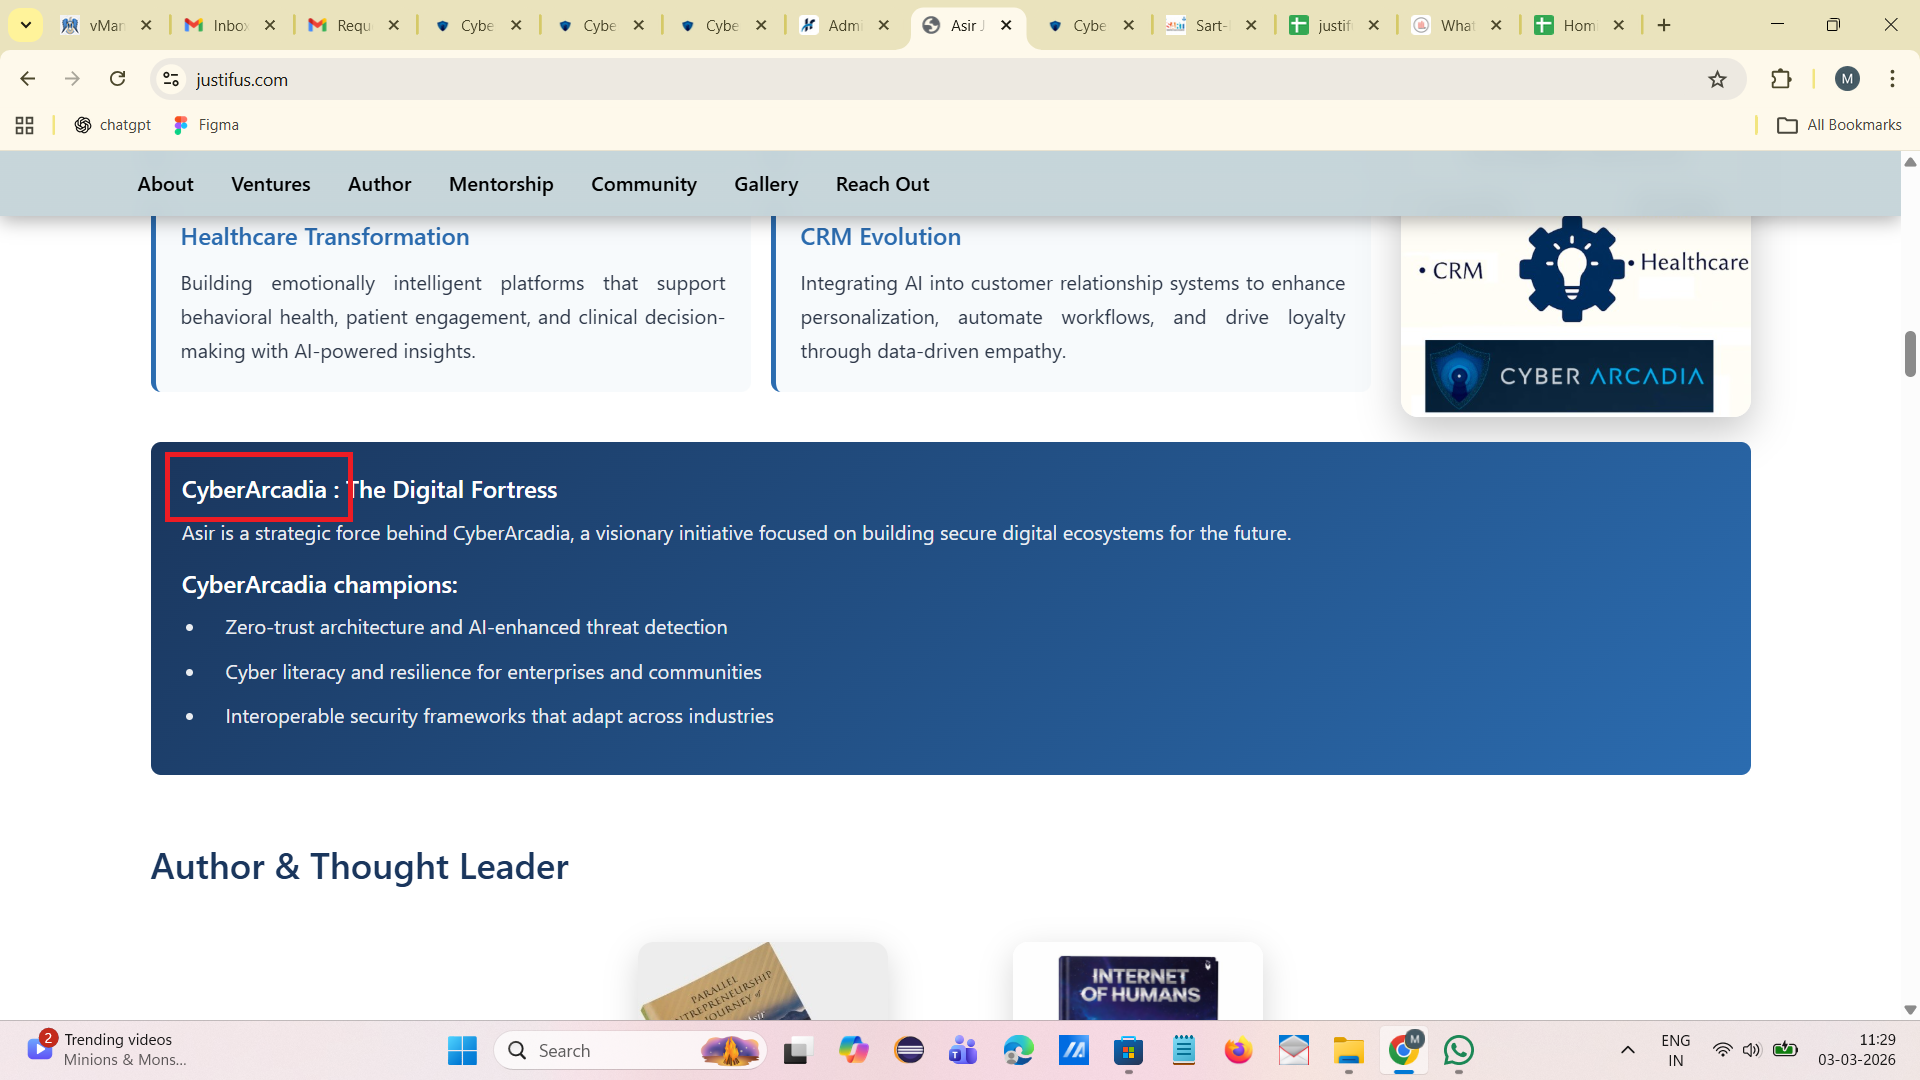Viewport: 1920px width, 1080px height.
Task: Click the Cyber Arcadia logo image
Action: point(1569,376)
